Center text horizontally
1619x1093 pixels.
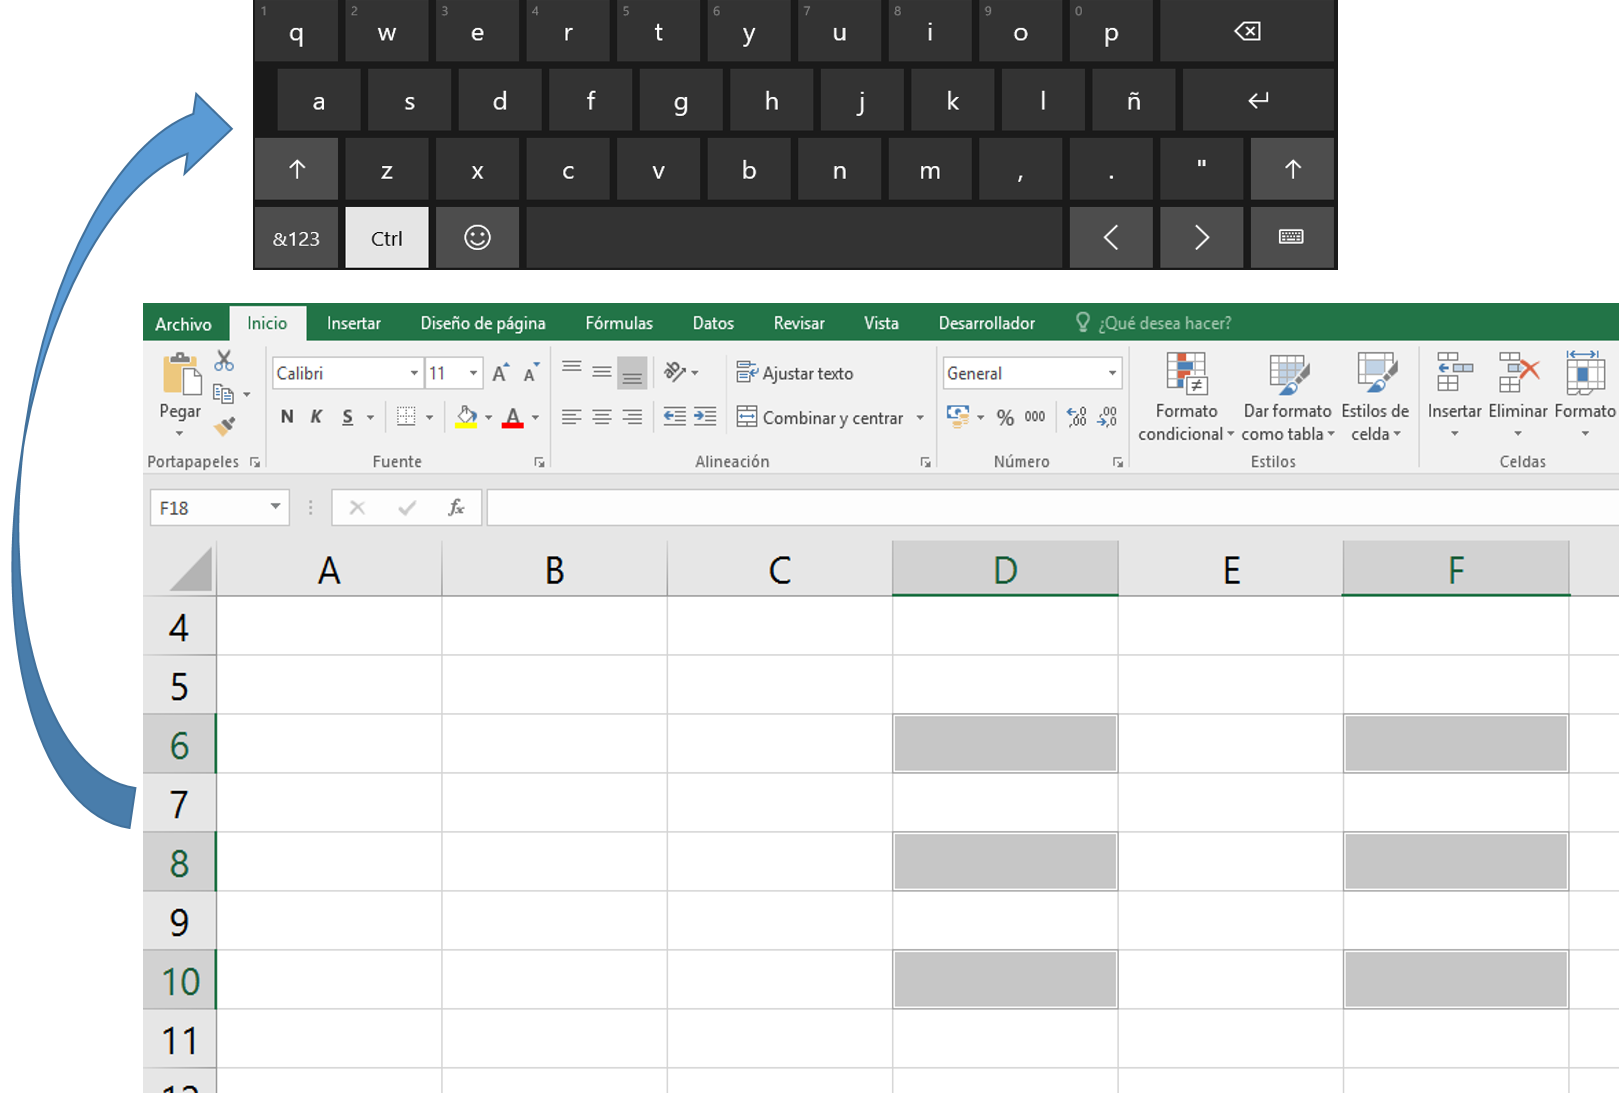(601, 417)
